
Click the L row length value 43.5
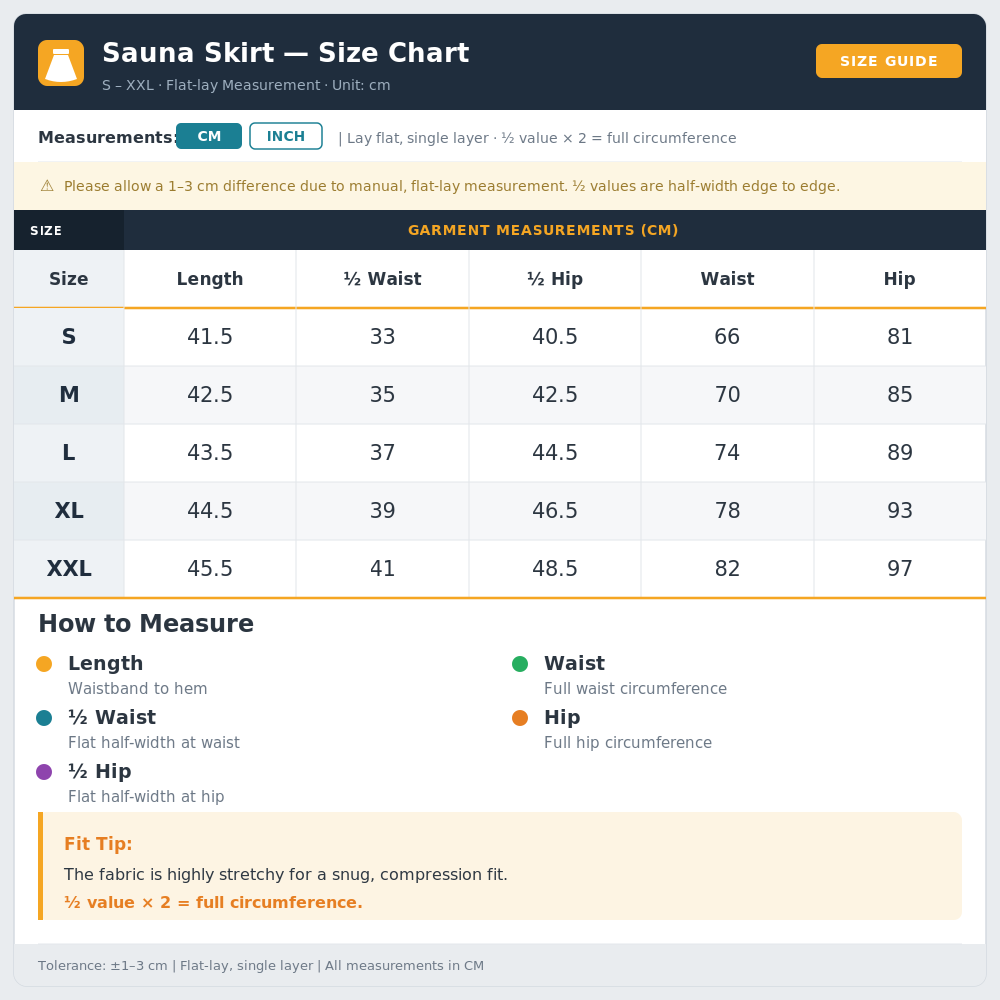[210, 452]
